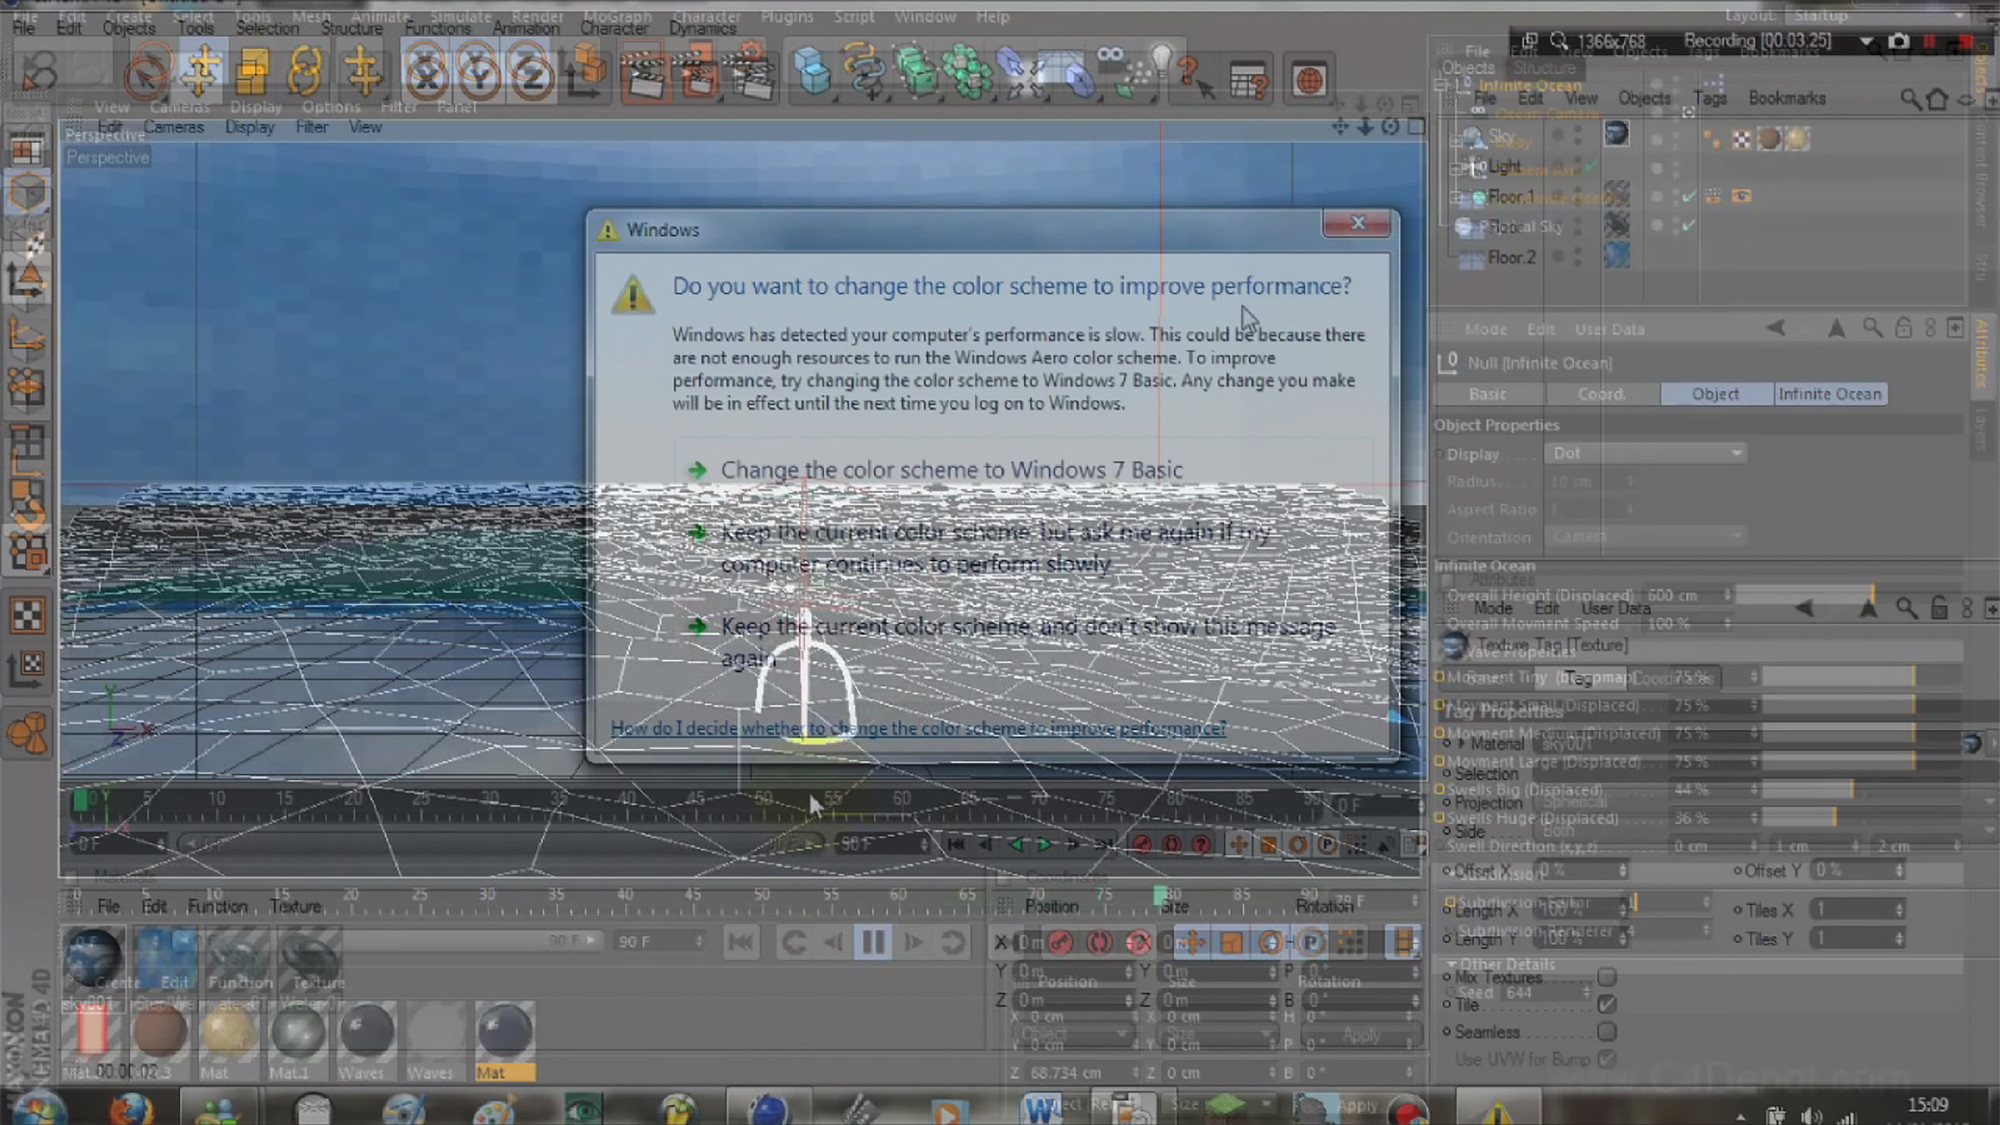Viewport: 2000px width, 1125px height.
Task: Expand the Light object tree node
Action: click(x=1458, y=167)
